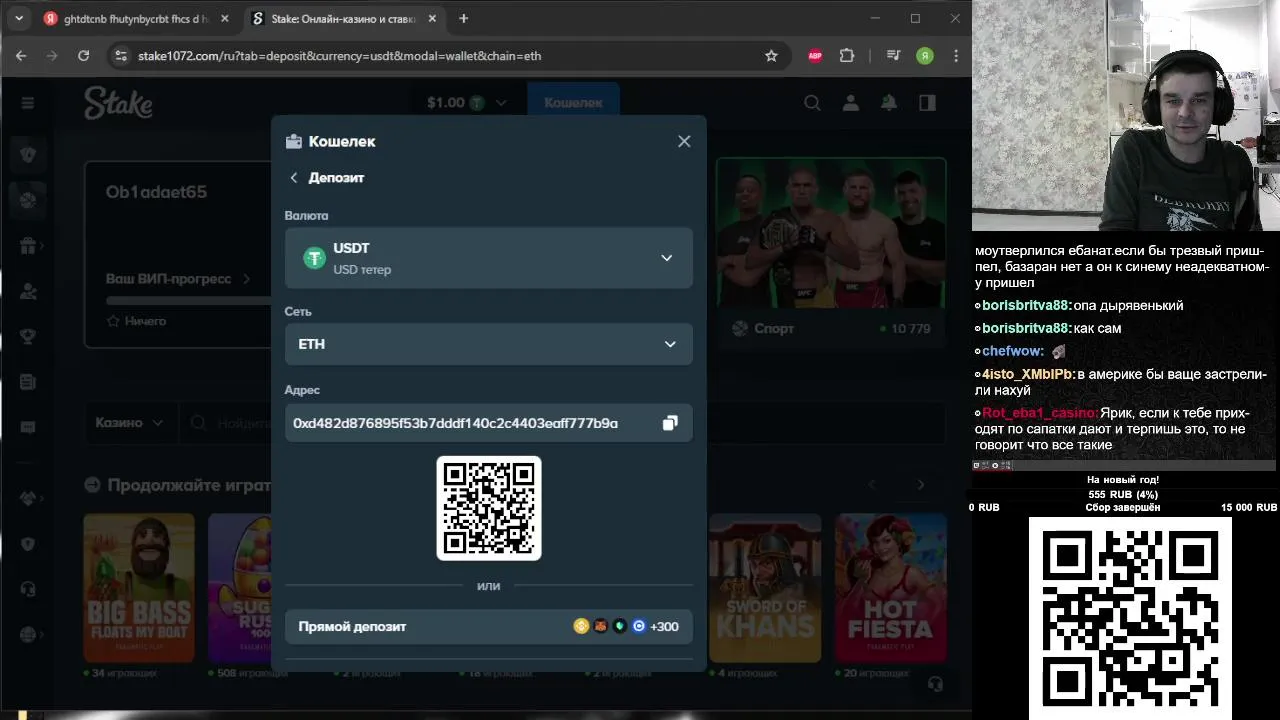The image size is (1280, 720).
Task: Open the USDT currency dropdown
Action: pos(488,258)
